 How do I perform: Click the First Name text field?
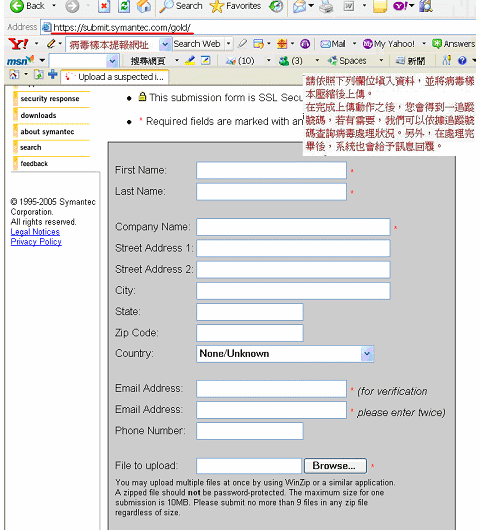271,170
